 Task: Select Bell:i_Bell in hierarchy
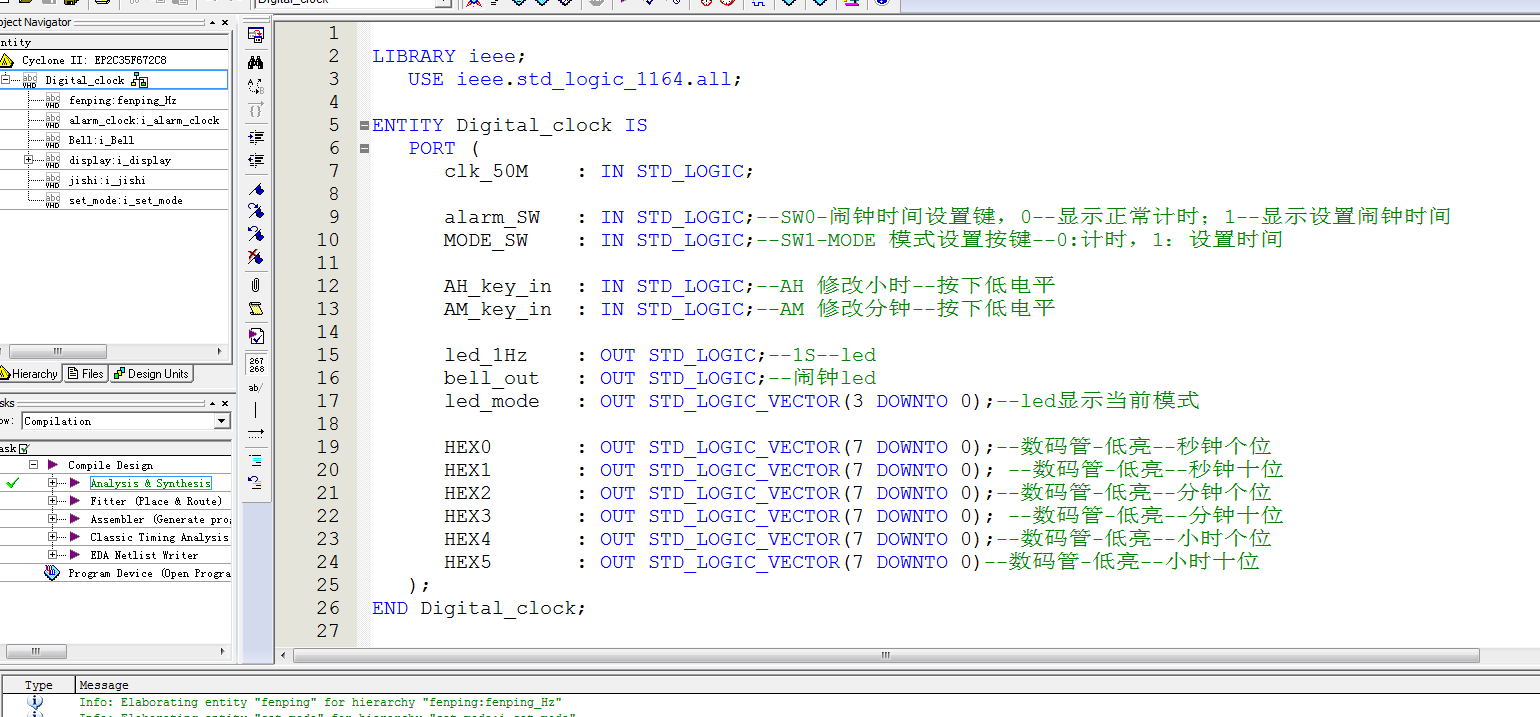pos(101,140)
